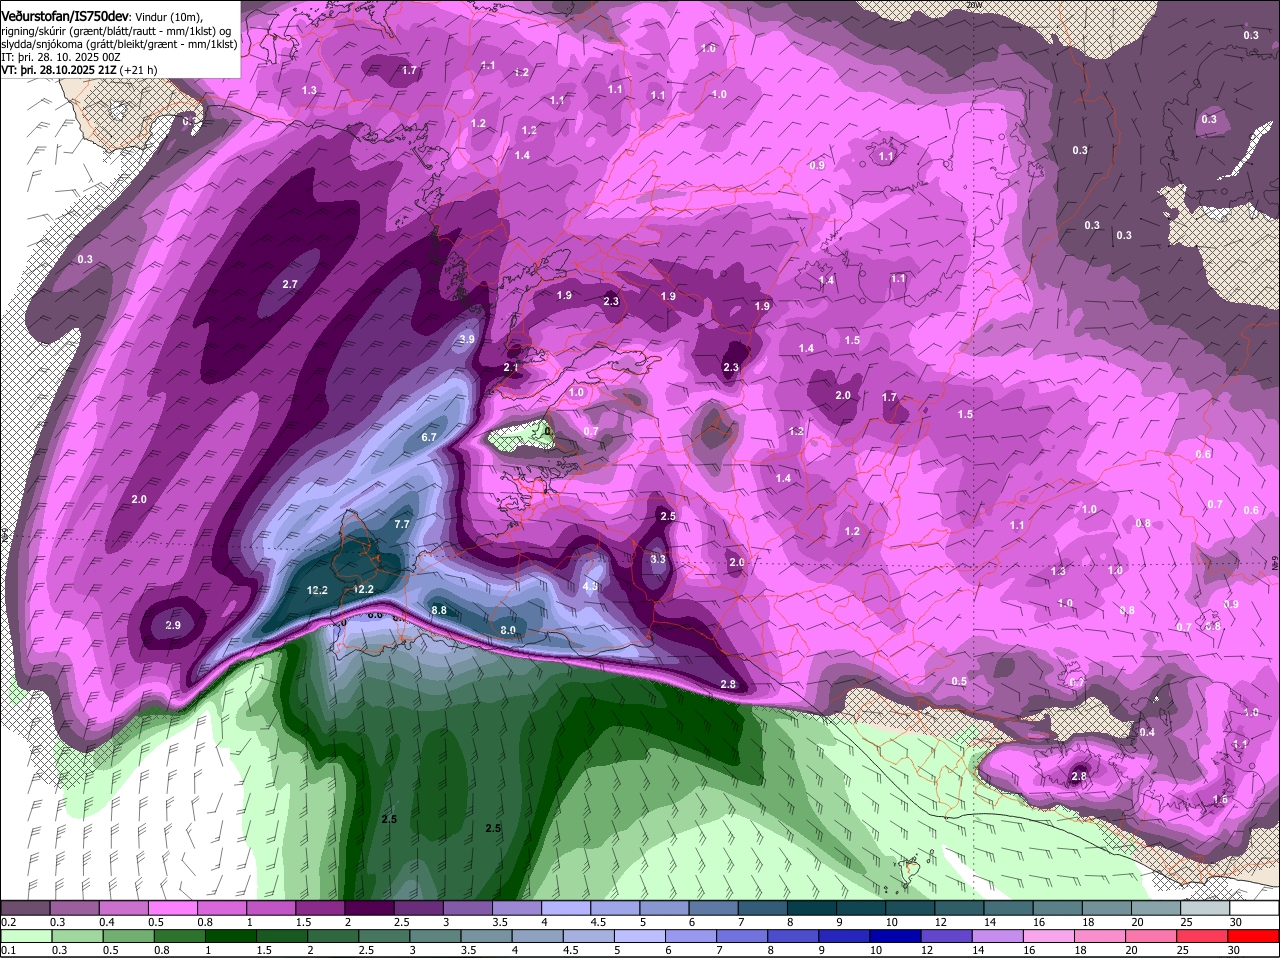This screenshot has height=958, width=1280.
Task: Pick top legend swatch between 0.2 and 0.3
Action: tap(27, 906)
